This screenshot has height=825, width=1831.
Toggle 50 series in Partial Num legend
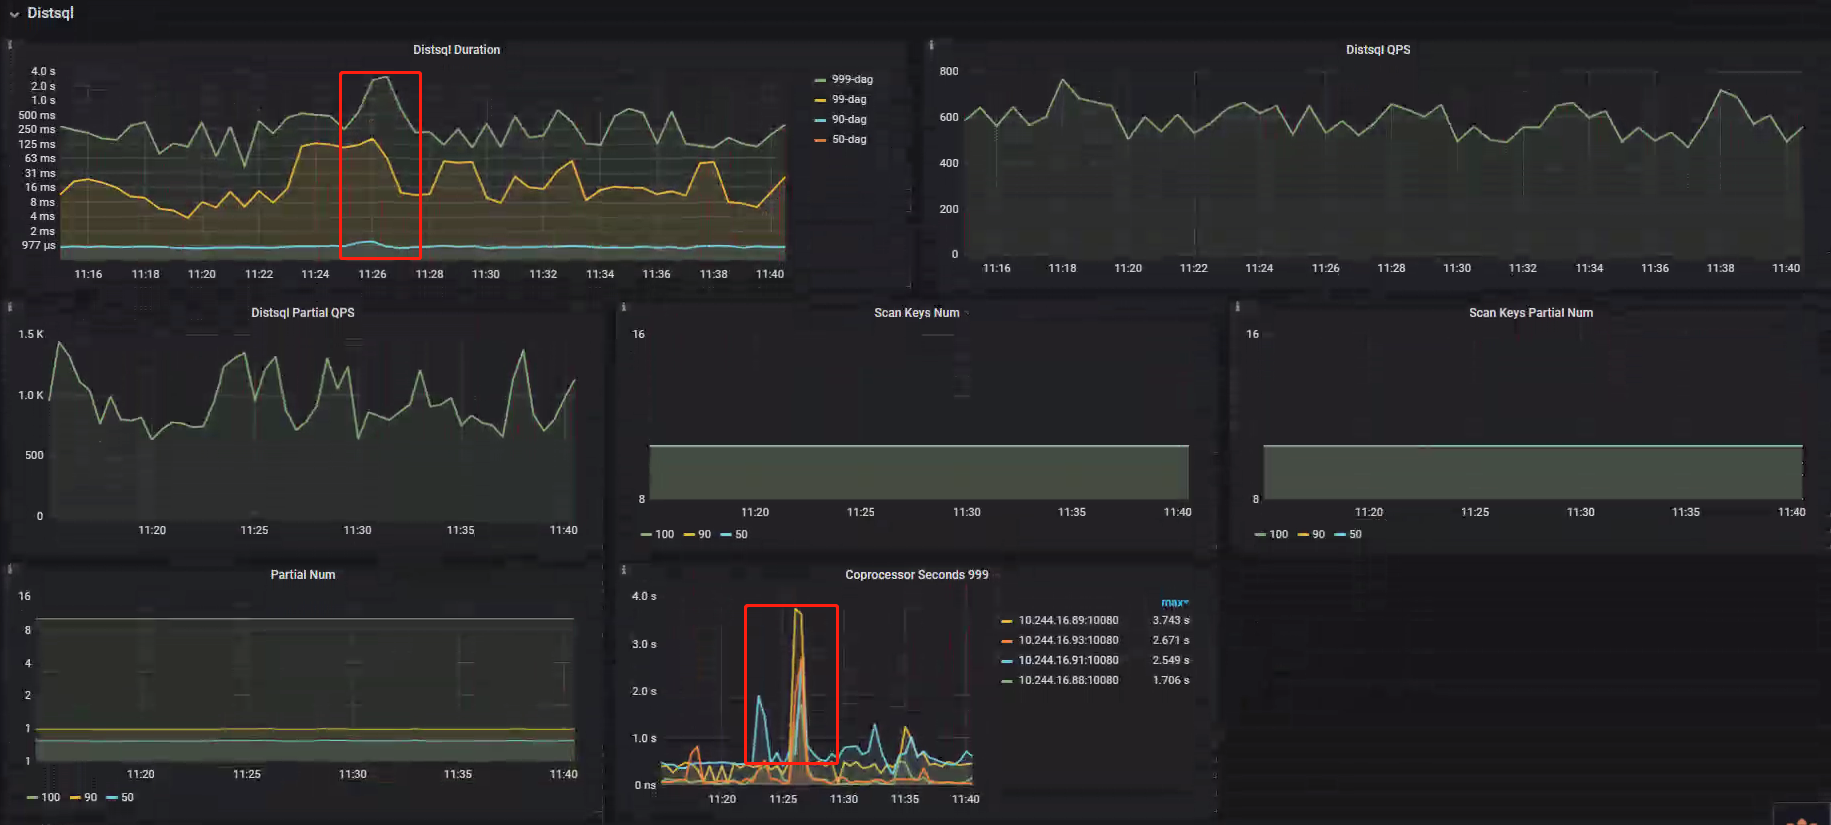pyautogui.click(x=127, y=797)
